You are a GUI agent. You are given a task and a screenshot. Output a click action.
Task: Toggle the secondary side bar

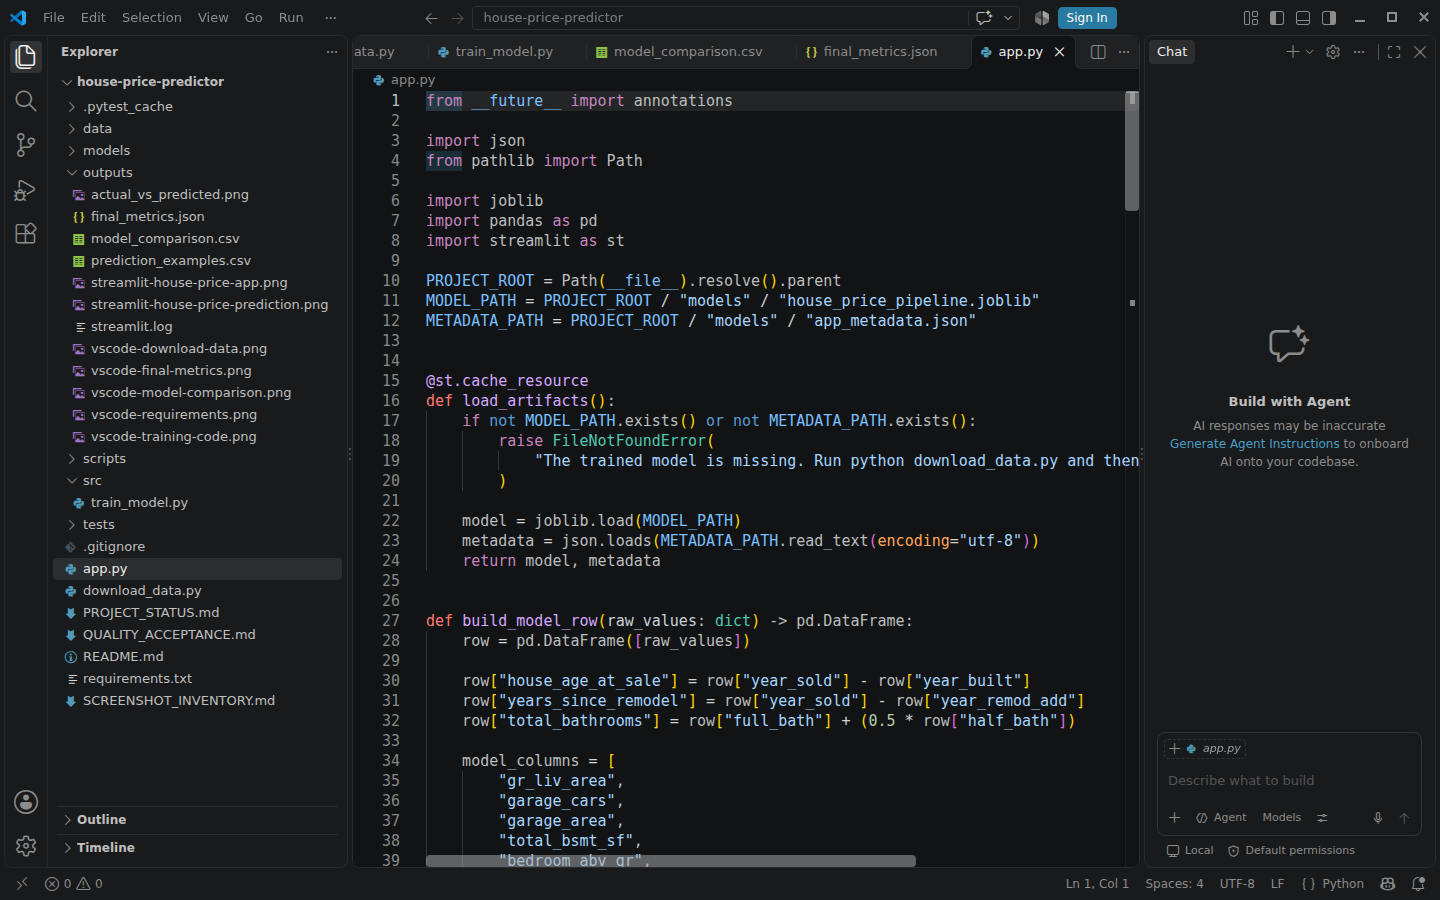pyautogui.click(x=1329, y=18)
